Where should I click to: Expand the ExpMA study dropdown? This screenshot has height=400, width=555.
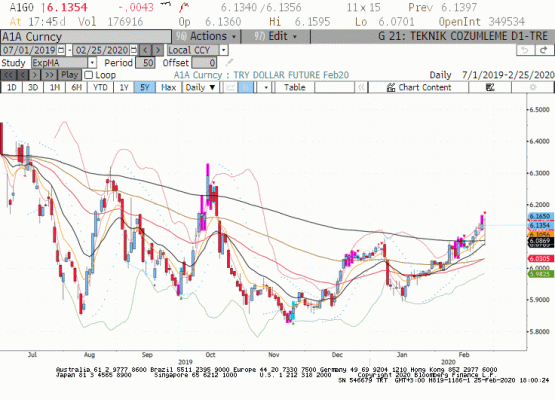click(x=92, y=63)
